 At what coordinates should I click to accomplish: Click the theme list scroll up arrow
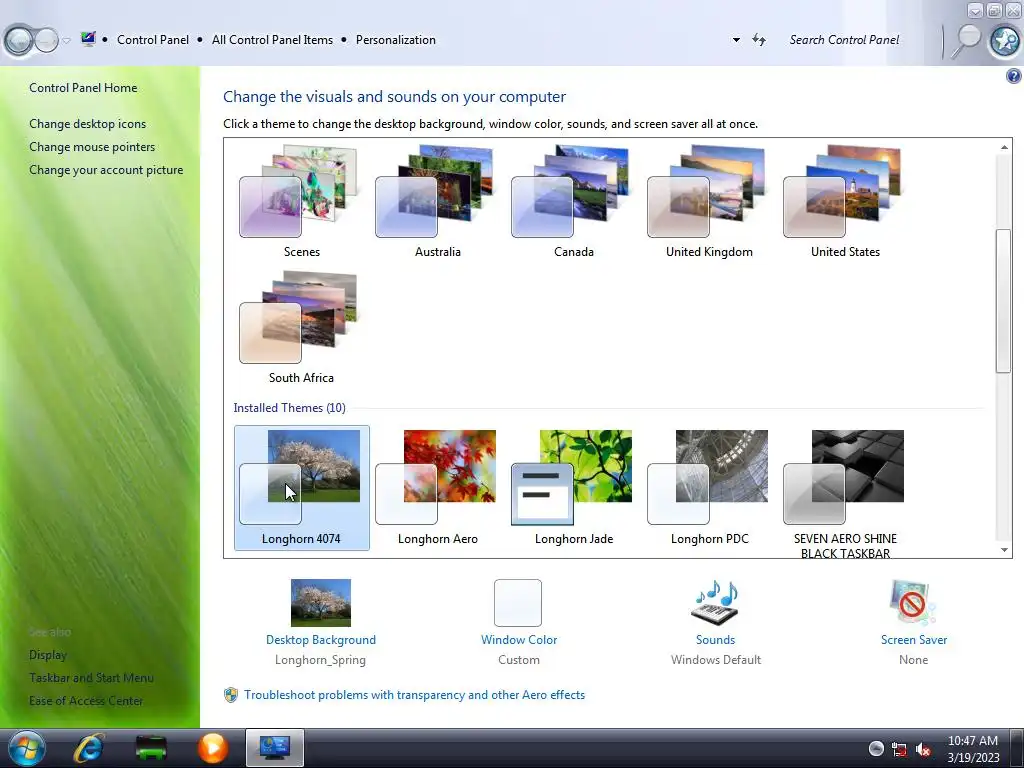click(1004, 148)
